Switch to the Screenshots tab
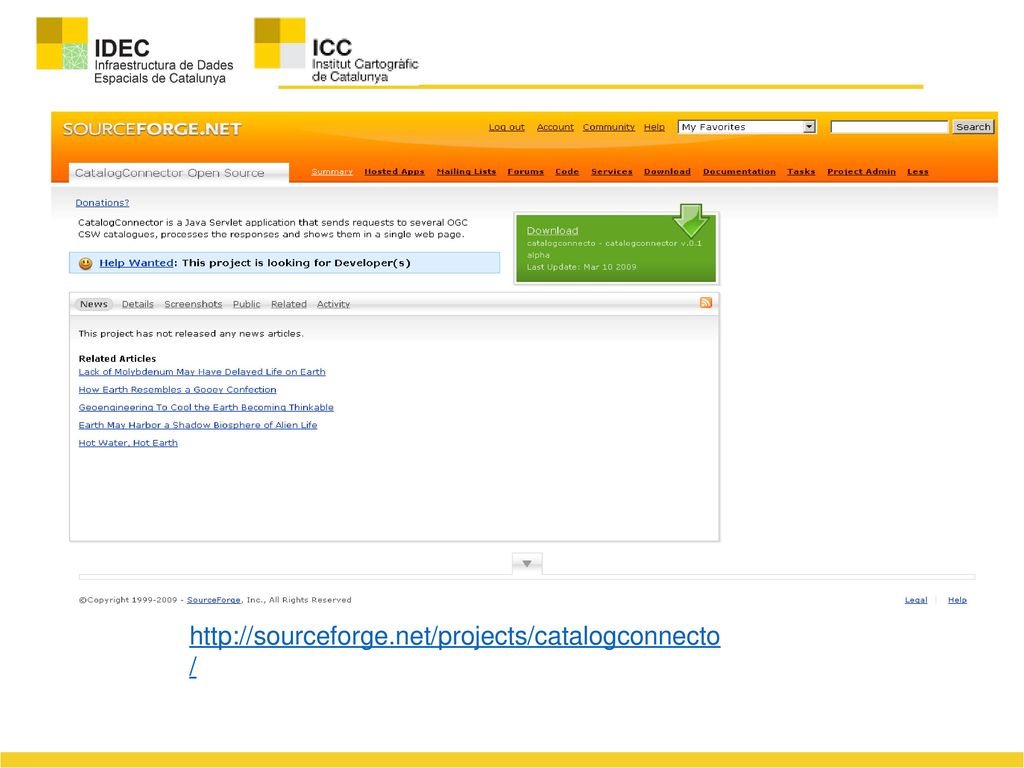The image size is (1024, 768). point(193,304)
